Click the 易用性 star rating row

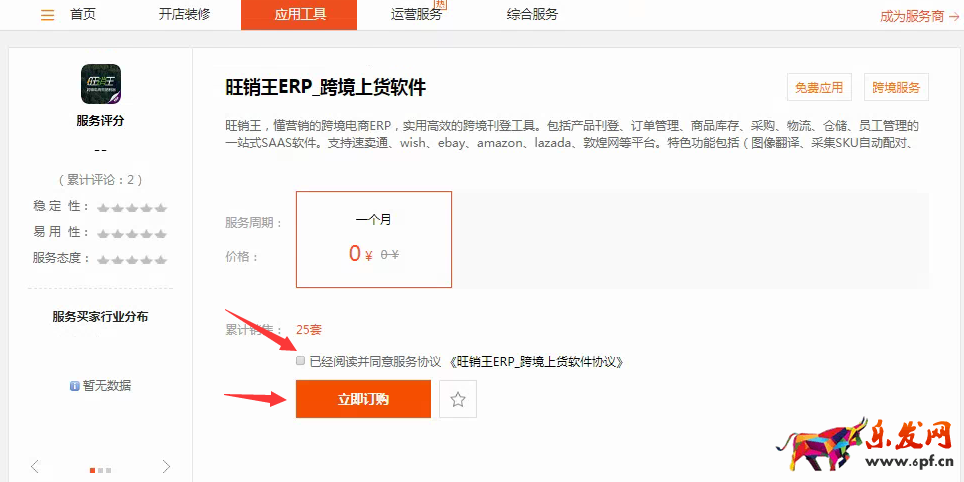tap(131, 233)
